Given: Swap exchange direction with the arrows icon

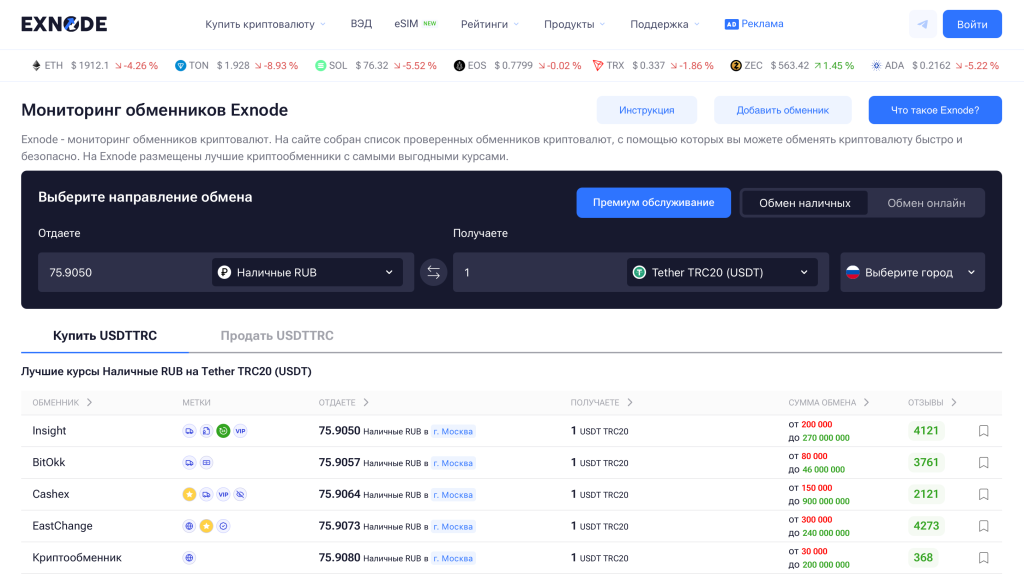Looking at the screenshot, I should (x=434, y=272).
